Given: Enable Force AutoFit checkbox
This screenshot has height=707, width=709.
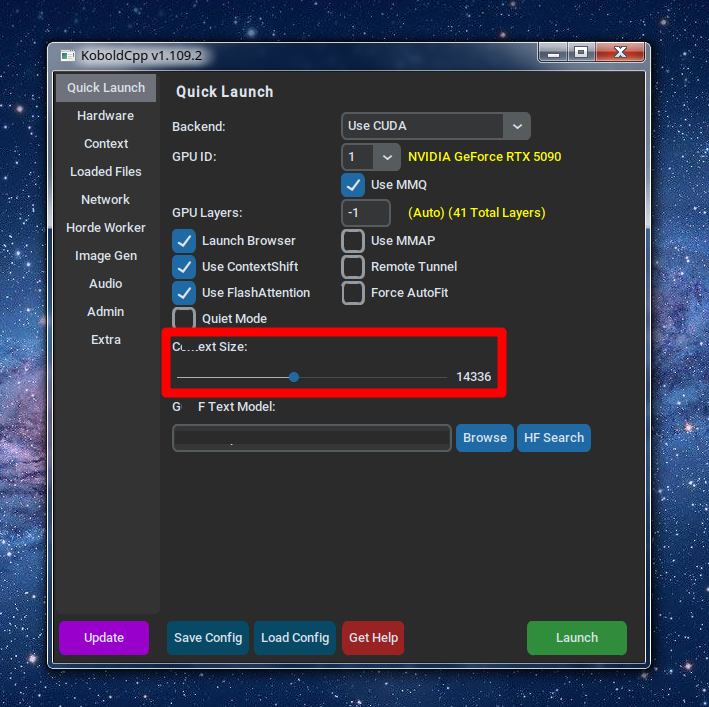Looking at the screenshot, I should coord(353,293).
